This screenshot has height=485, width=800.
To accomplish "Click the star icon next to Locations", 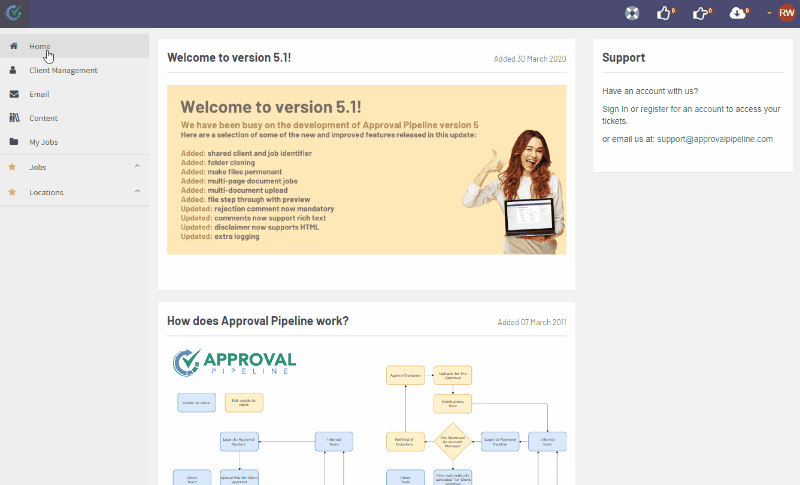I will tap(12, 192).
